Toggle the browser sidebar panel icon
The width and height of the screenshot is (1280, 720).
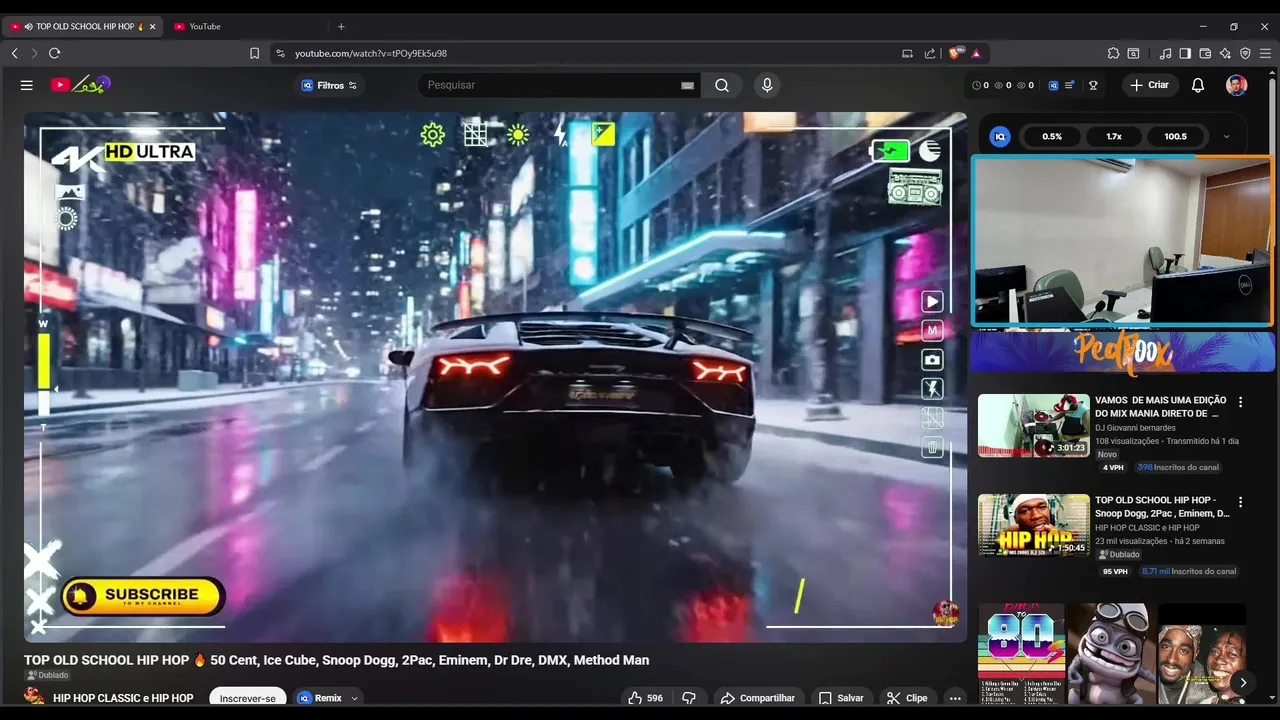point(1185,53)
